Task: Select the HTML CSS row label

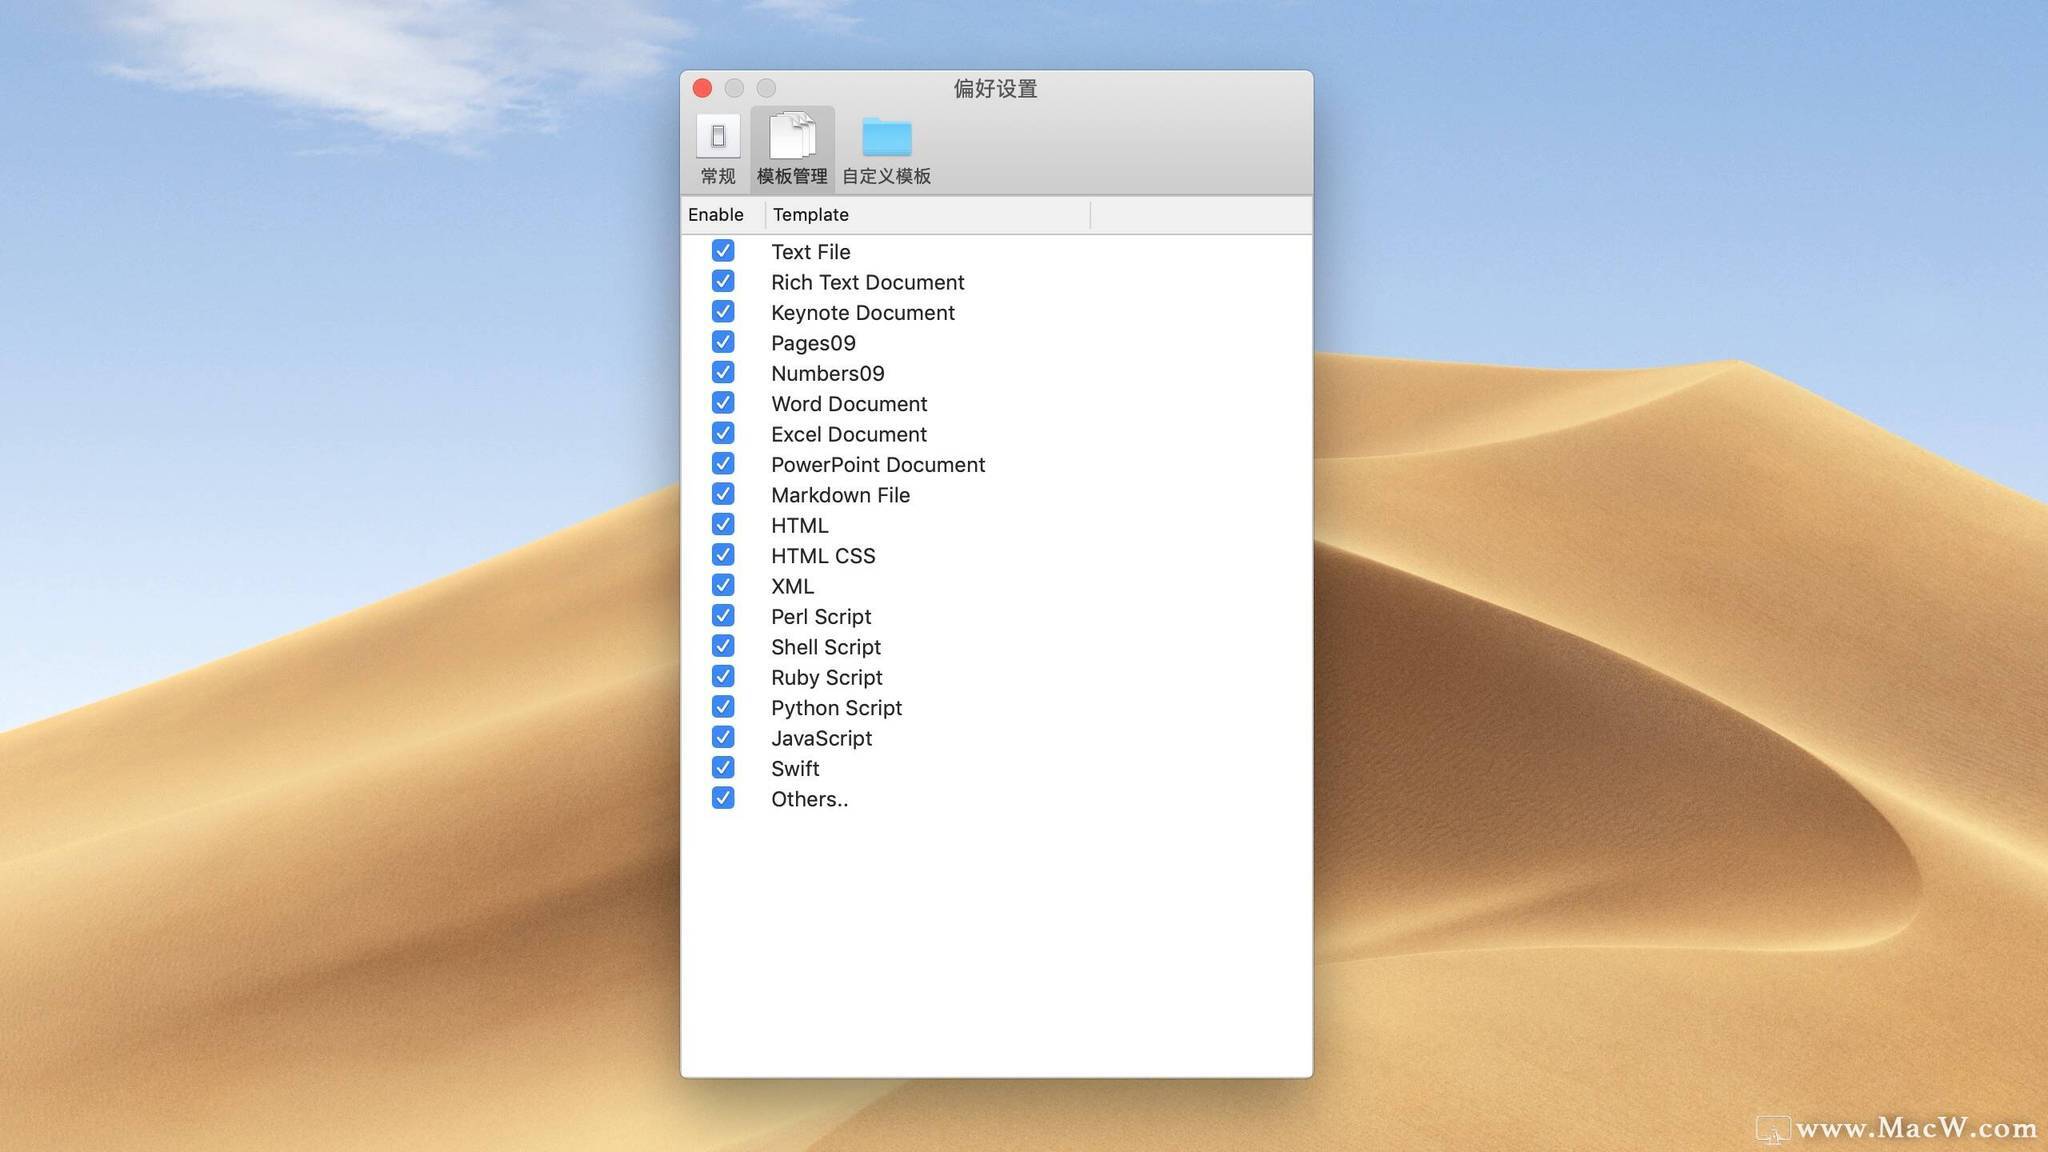Action: (823, 556)
